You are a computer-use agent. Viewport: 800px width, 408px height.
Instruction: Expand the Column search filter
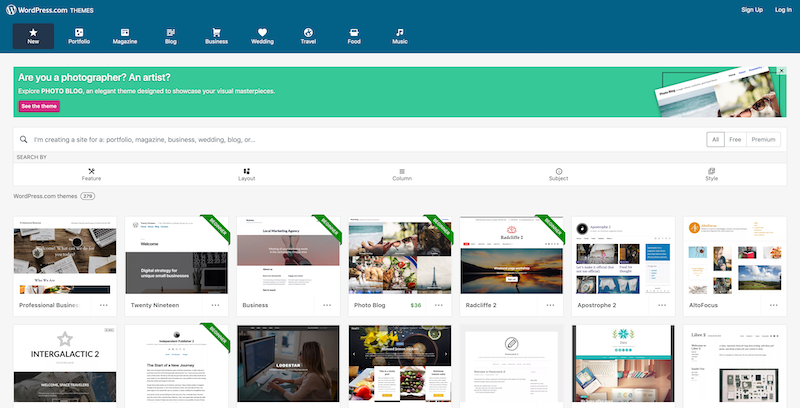tap(402, 174)
